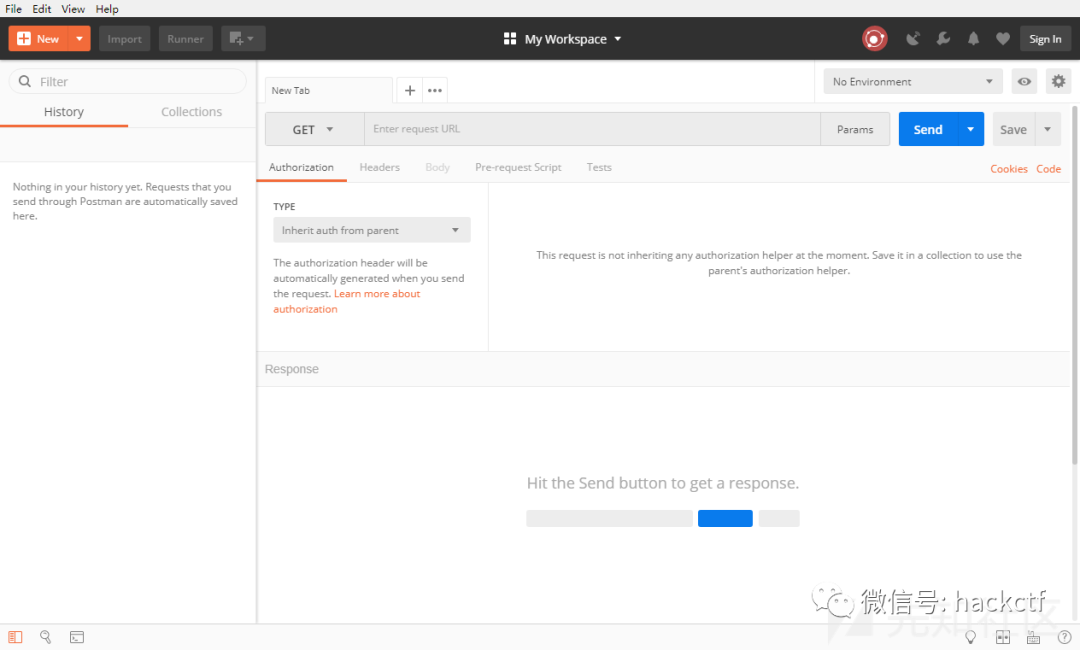
Task: Save the request
Action: [1013, 129]
